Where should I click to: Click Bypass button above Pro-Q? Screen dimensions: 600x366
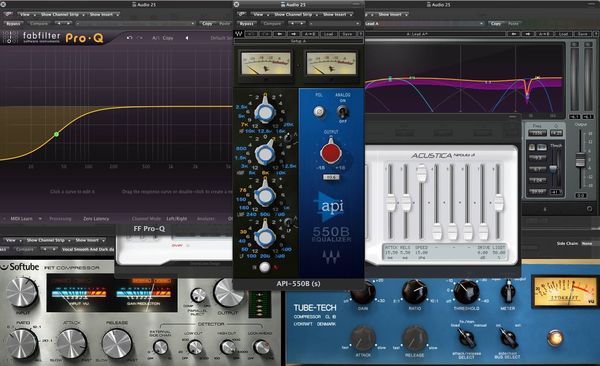[x=13, y=24]
